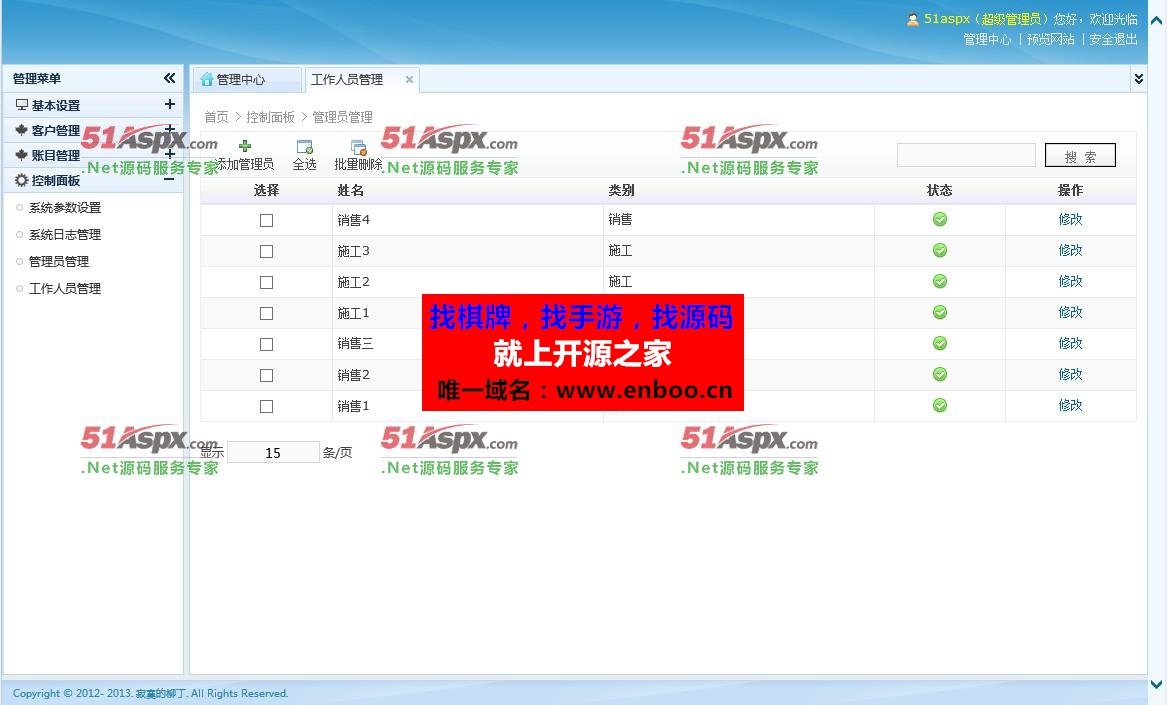1167x705 pixels.
Task: Click green status icon for 施工2
Action: [940, 281]
